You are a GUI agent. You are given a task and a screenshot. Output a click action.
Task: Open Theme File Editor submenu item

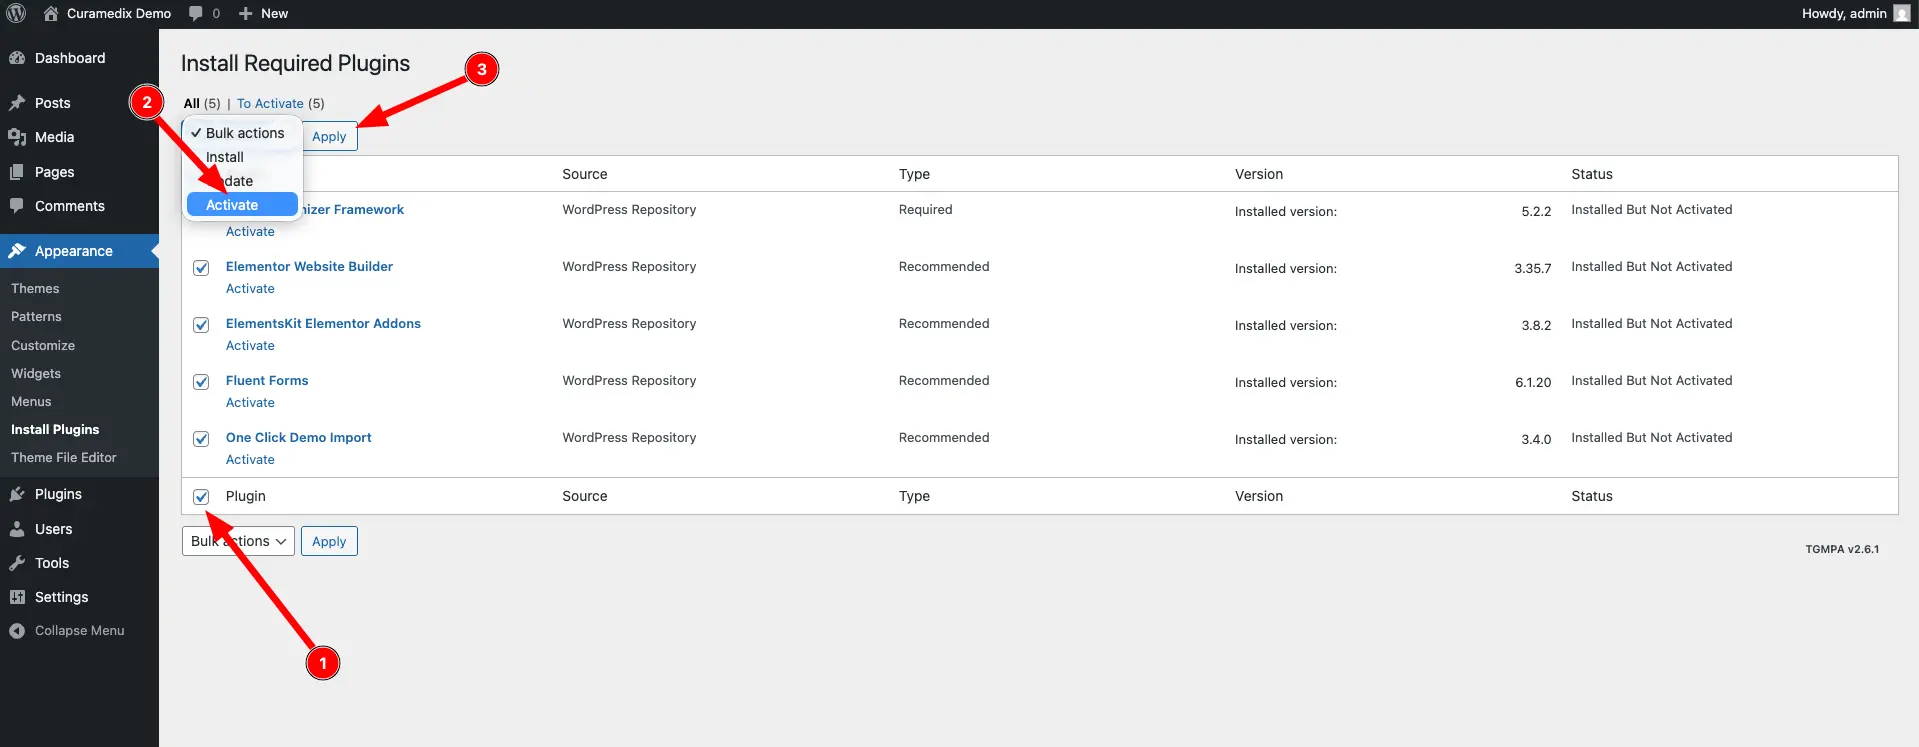(x=64, y=457)
